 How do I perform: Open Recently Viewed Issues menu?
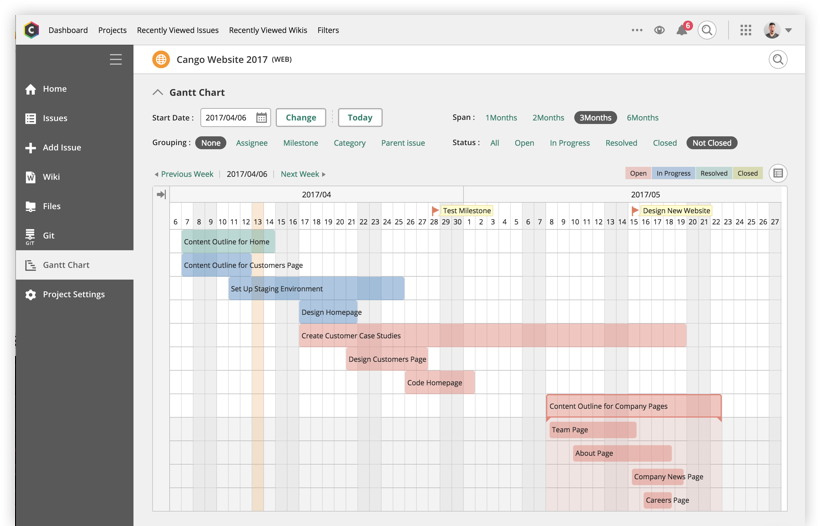click(180, 30)
